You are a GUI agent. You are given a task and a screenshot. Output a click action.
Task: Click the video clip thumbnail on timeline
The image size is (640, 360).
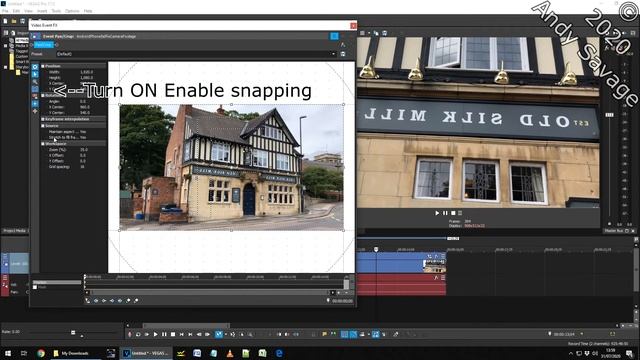[x=434, y=266]
